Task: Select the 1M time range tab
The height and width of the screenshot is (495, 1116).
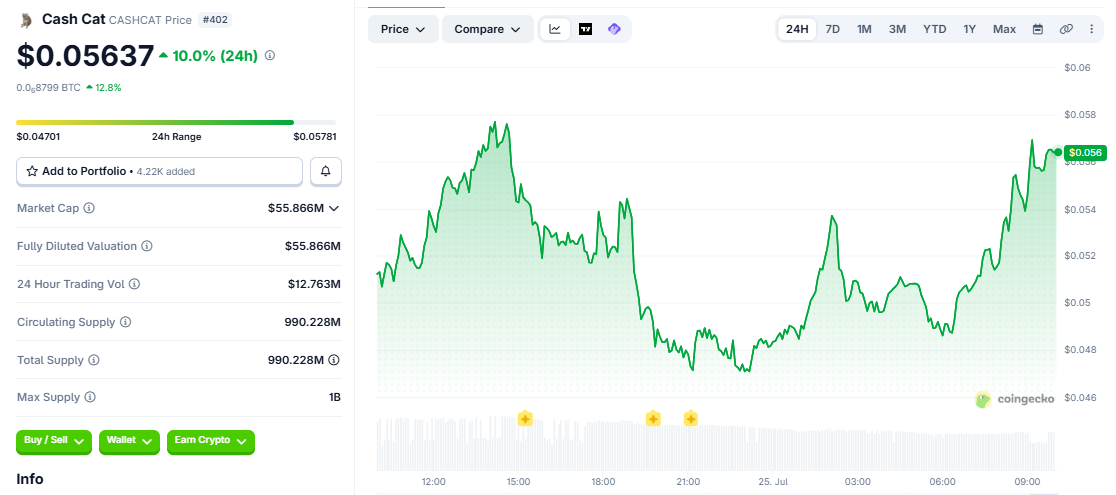Action: [x=864, y=29]
